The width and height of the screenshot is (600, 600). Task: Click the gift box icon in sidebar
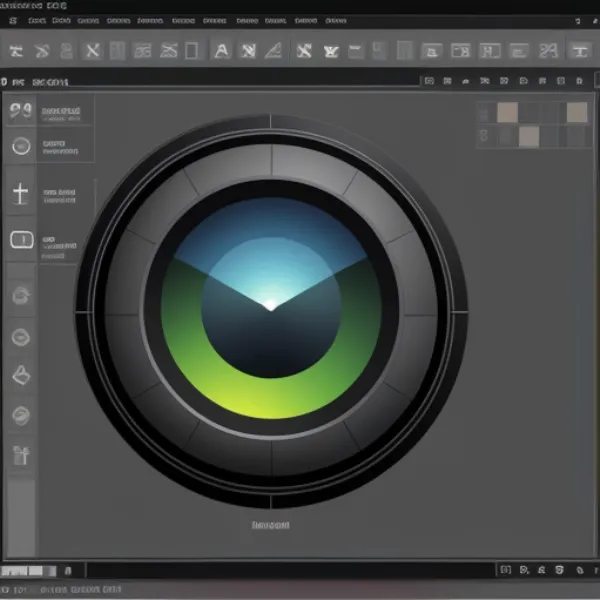click(21, 455)
